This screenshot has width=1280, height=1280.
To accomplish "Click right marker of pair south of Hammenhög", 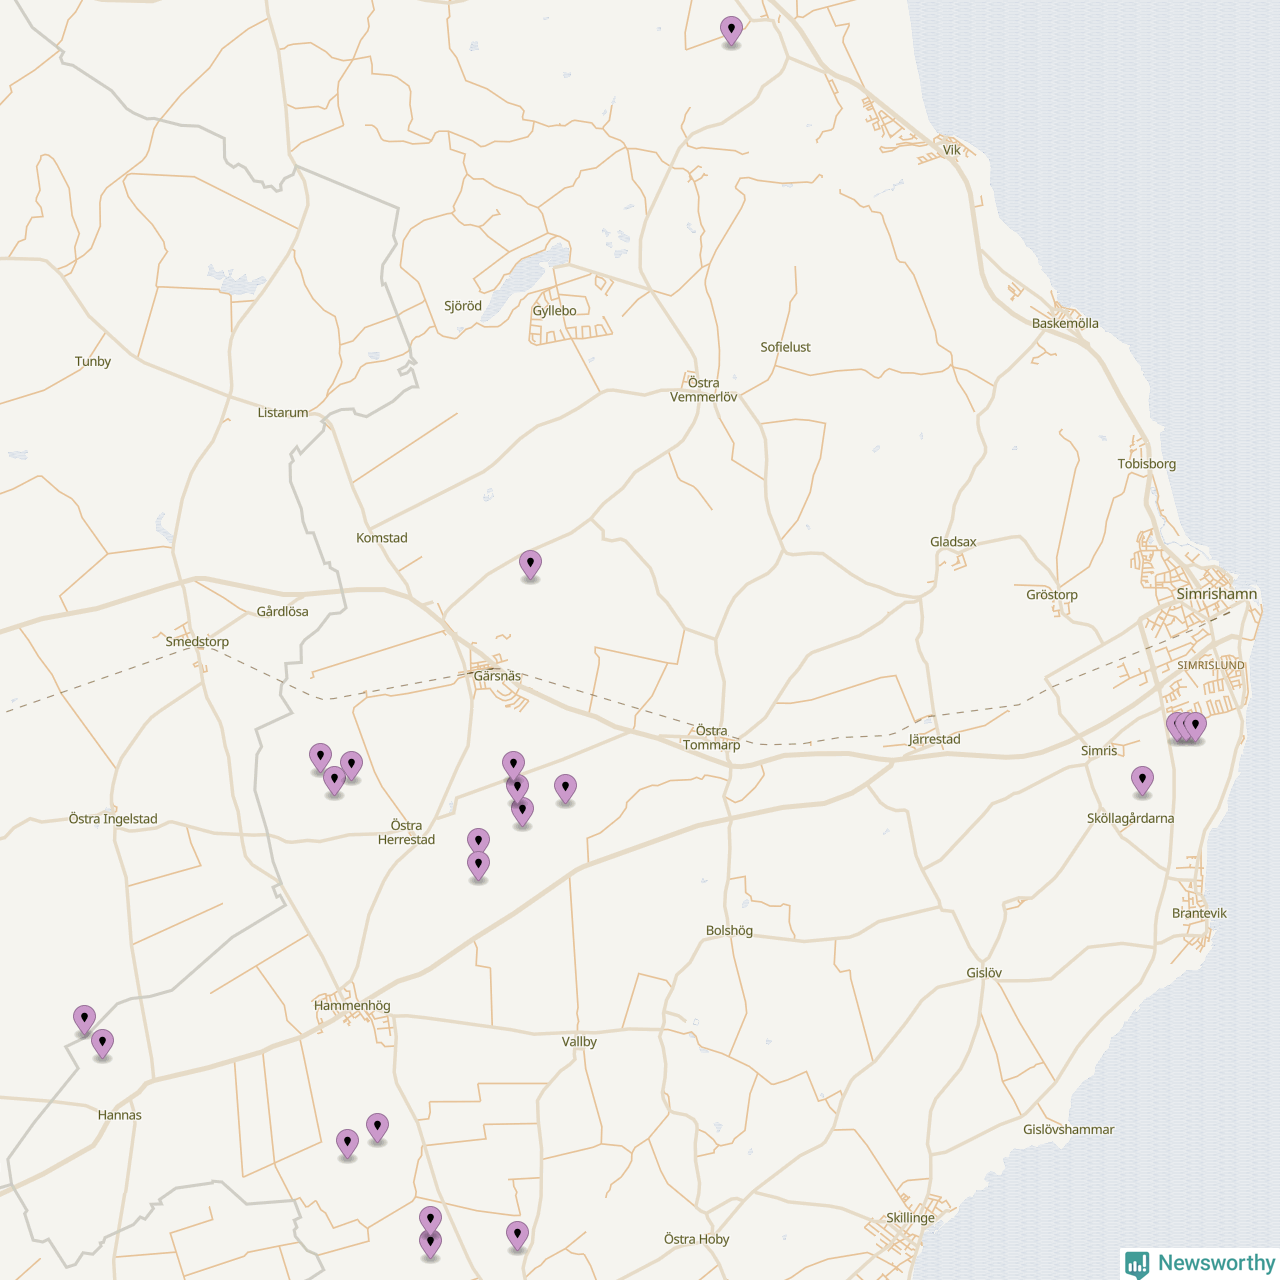I will pos(377,1128).
